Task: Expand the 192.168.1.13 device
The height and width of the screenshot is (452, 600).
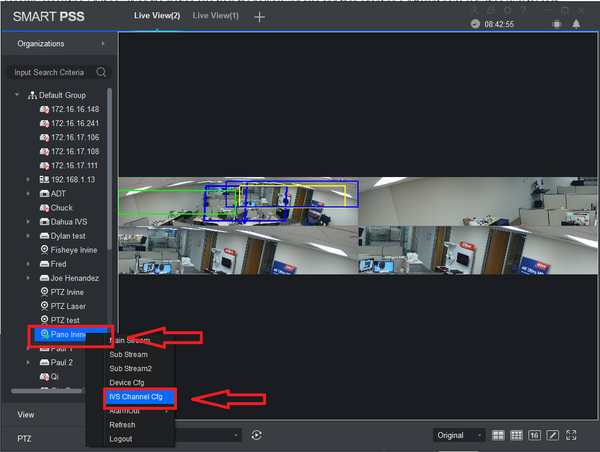Action: (x=28, y=179)
